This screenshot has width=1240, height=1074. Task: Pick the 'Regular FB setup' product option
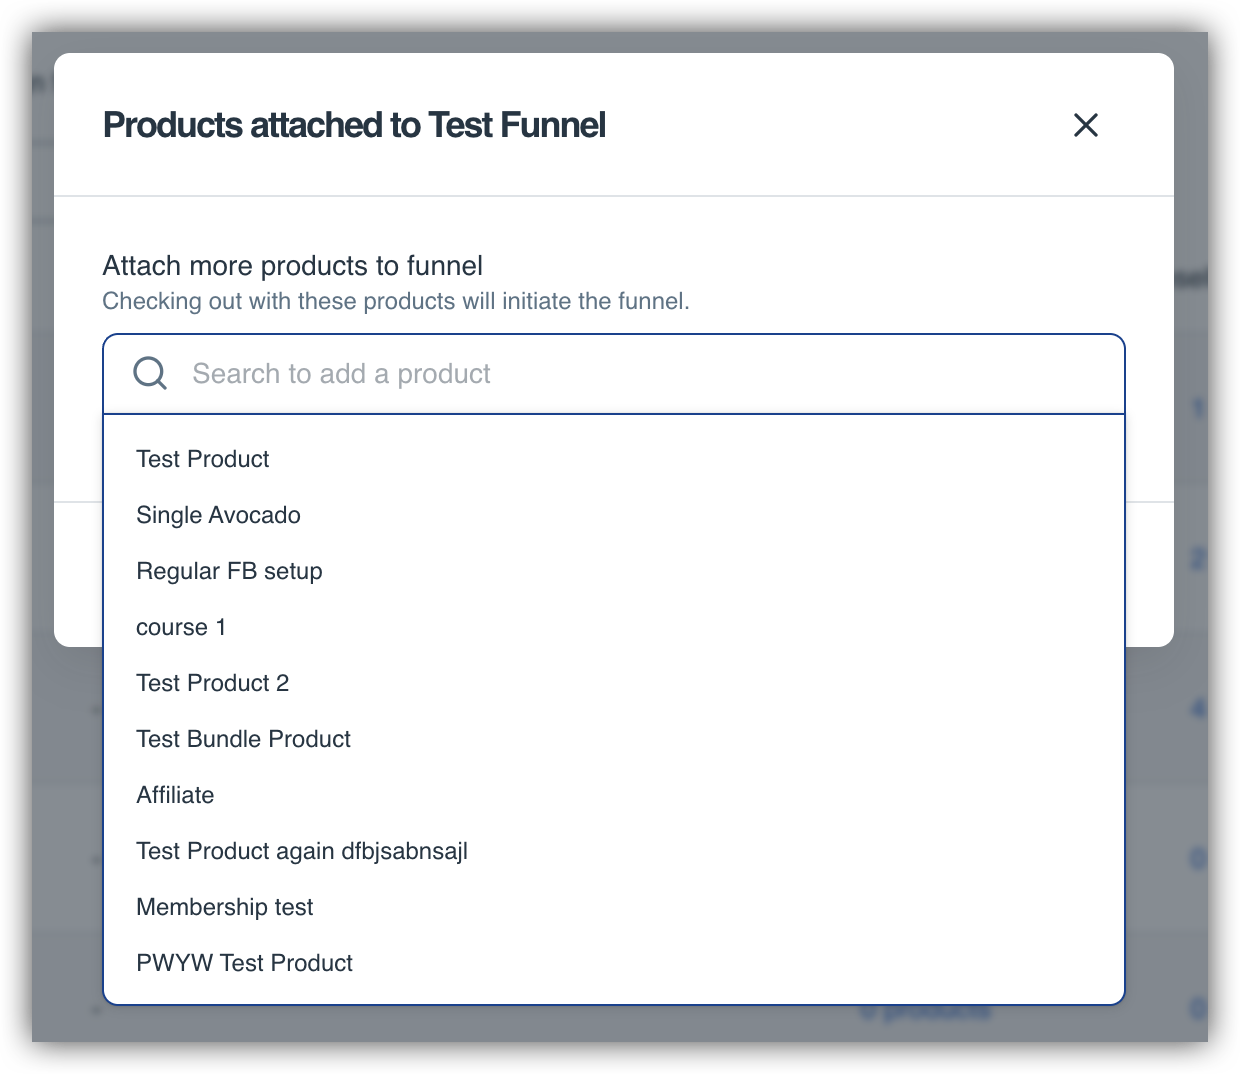pyautogui.click(x=229, y=571)
